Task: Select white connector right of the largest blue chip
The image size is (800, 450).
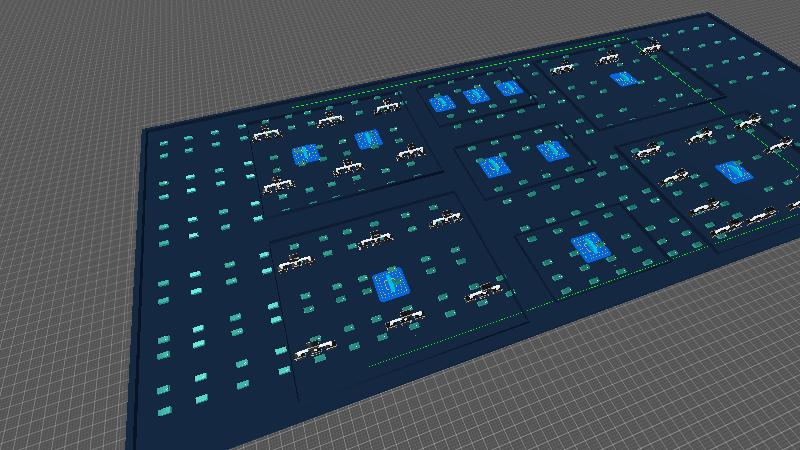Action: pos(484,291)
